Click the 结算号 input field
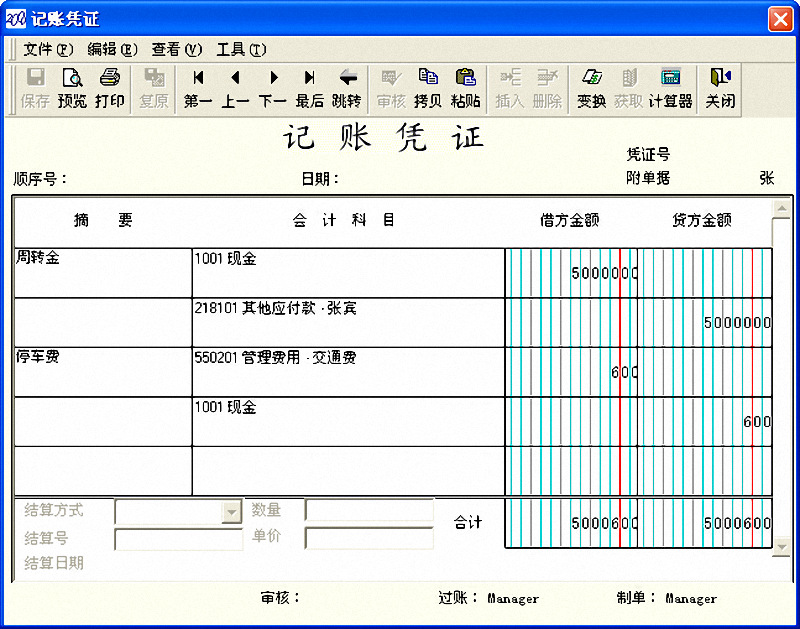Screen dimensions: 800x629 click(179, 539)
